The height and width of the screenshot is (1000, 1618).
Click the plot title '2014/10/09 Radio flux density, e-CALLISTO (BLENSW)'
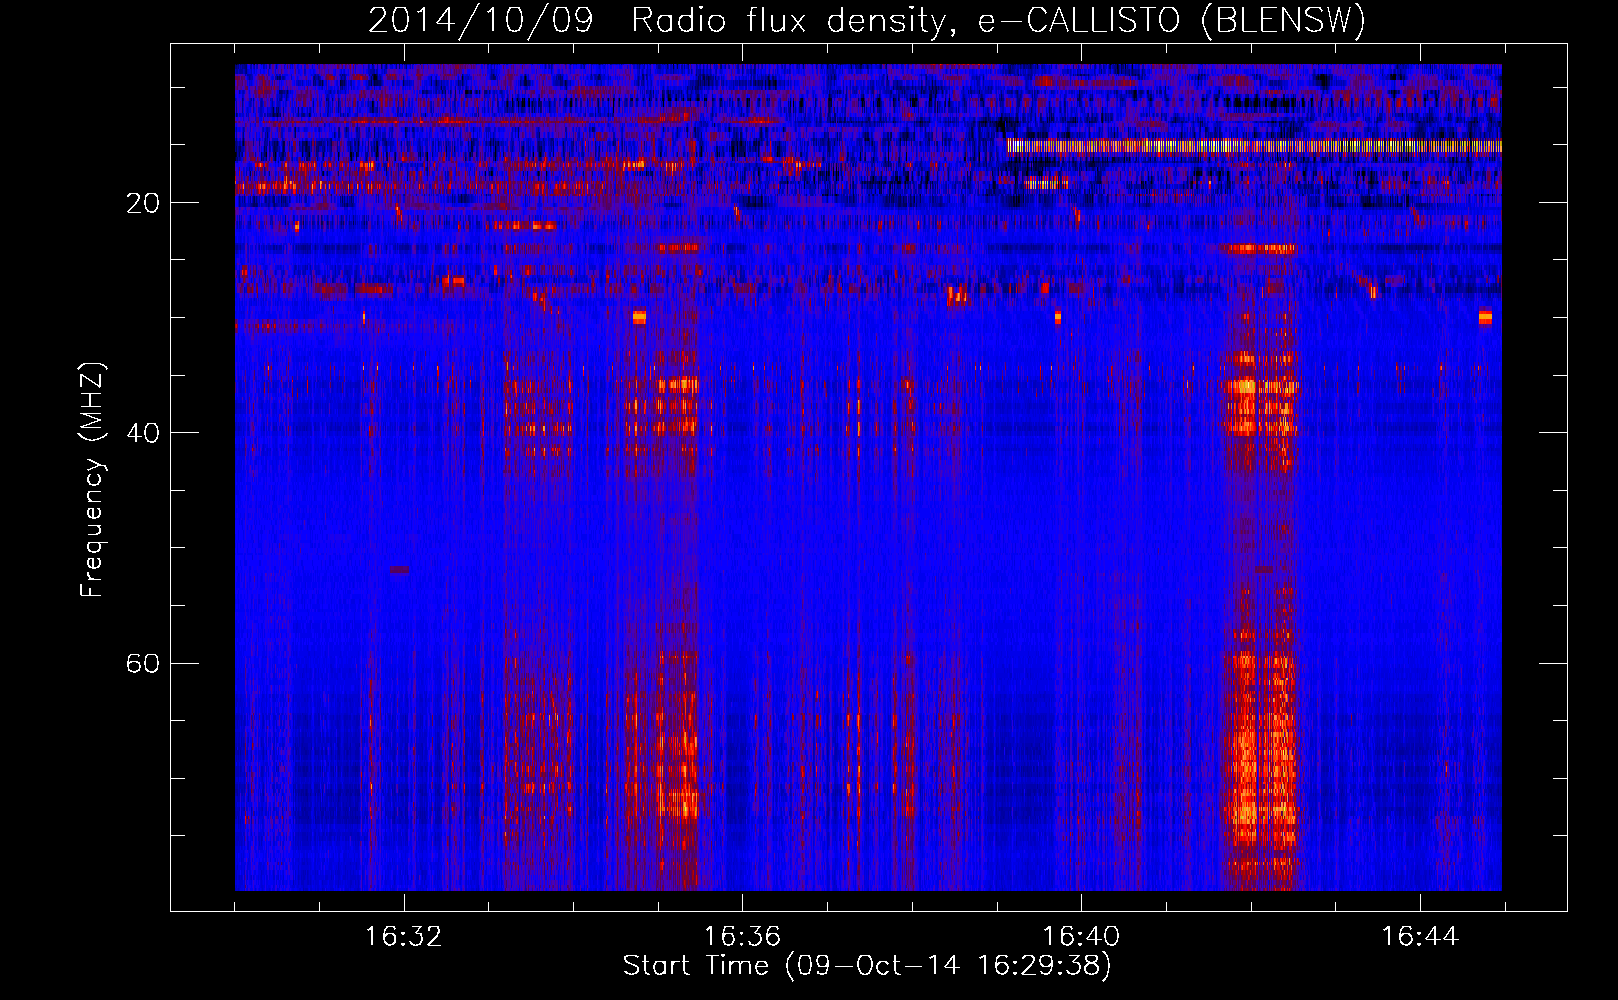point(867,20)
